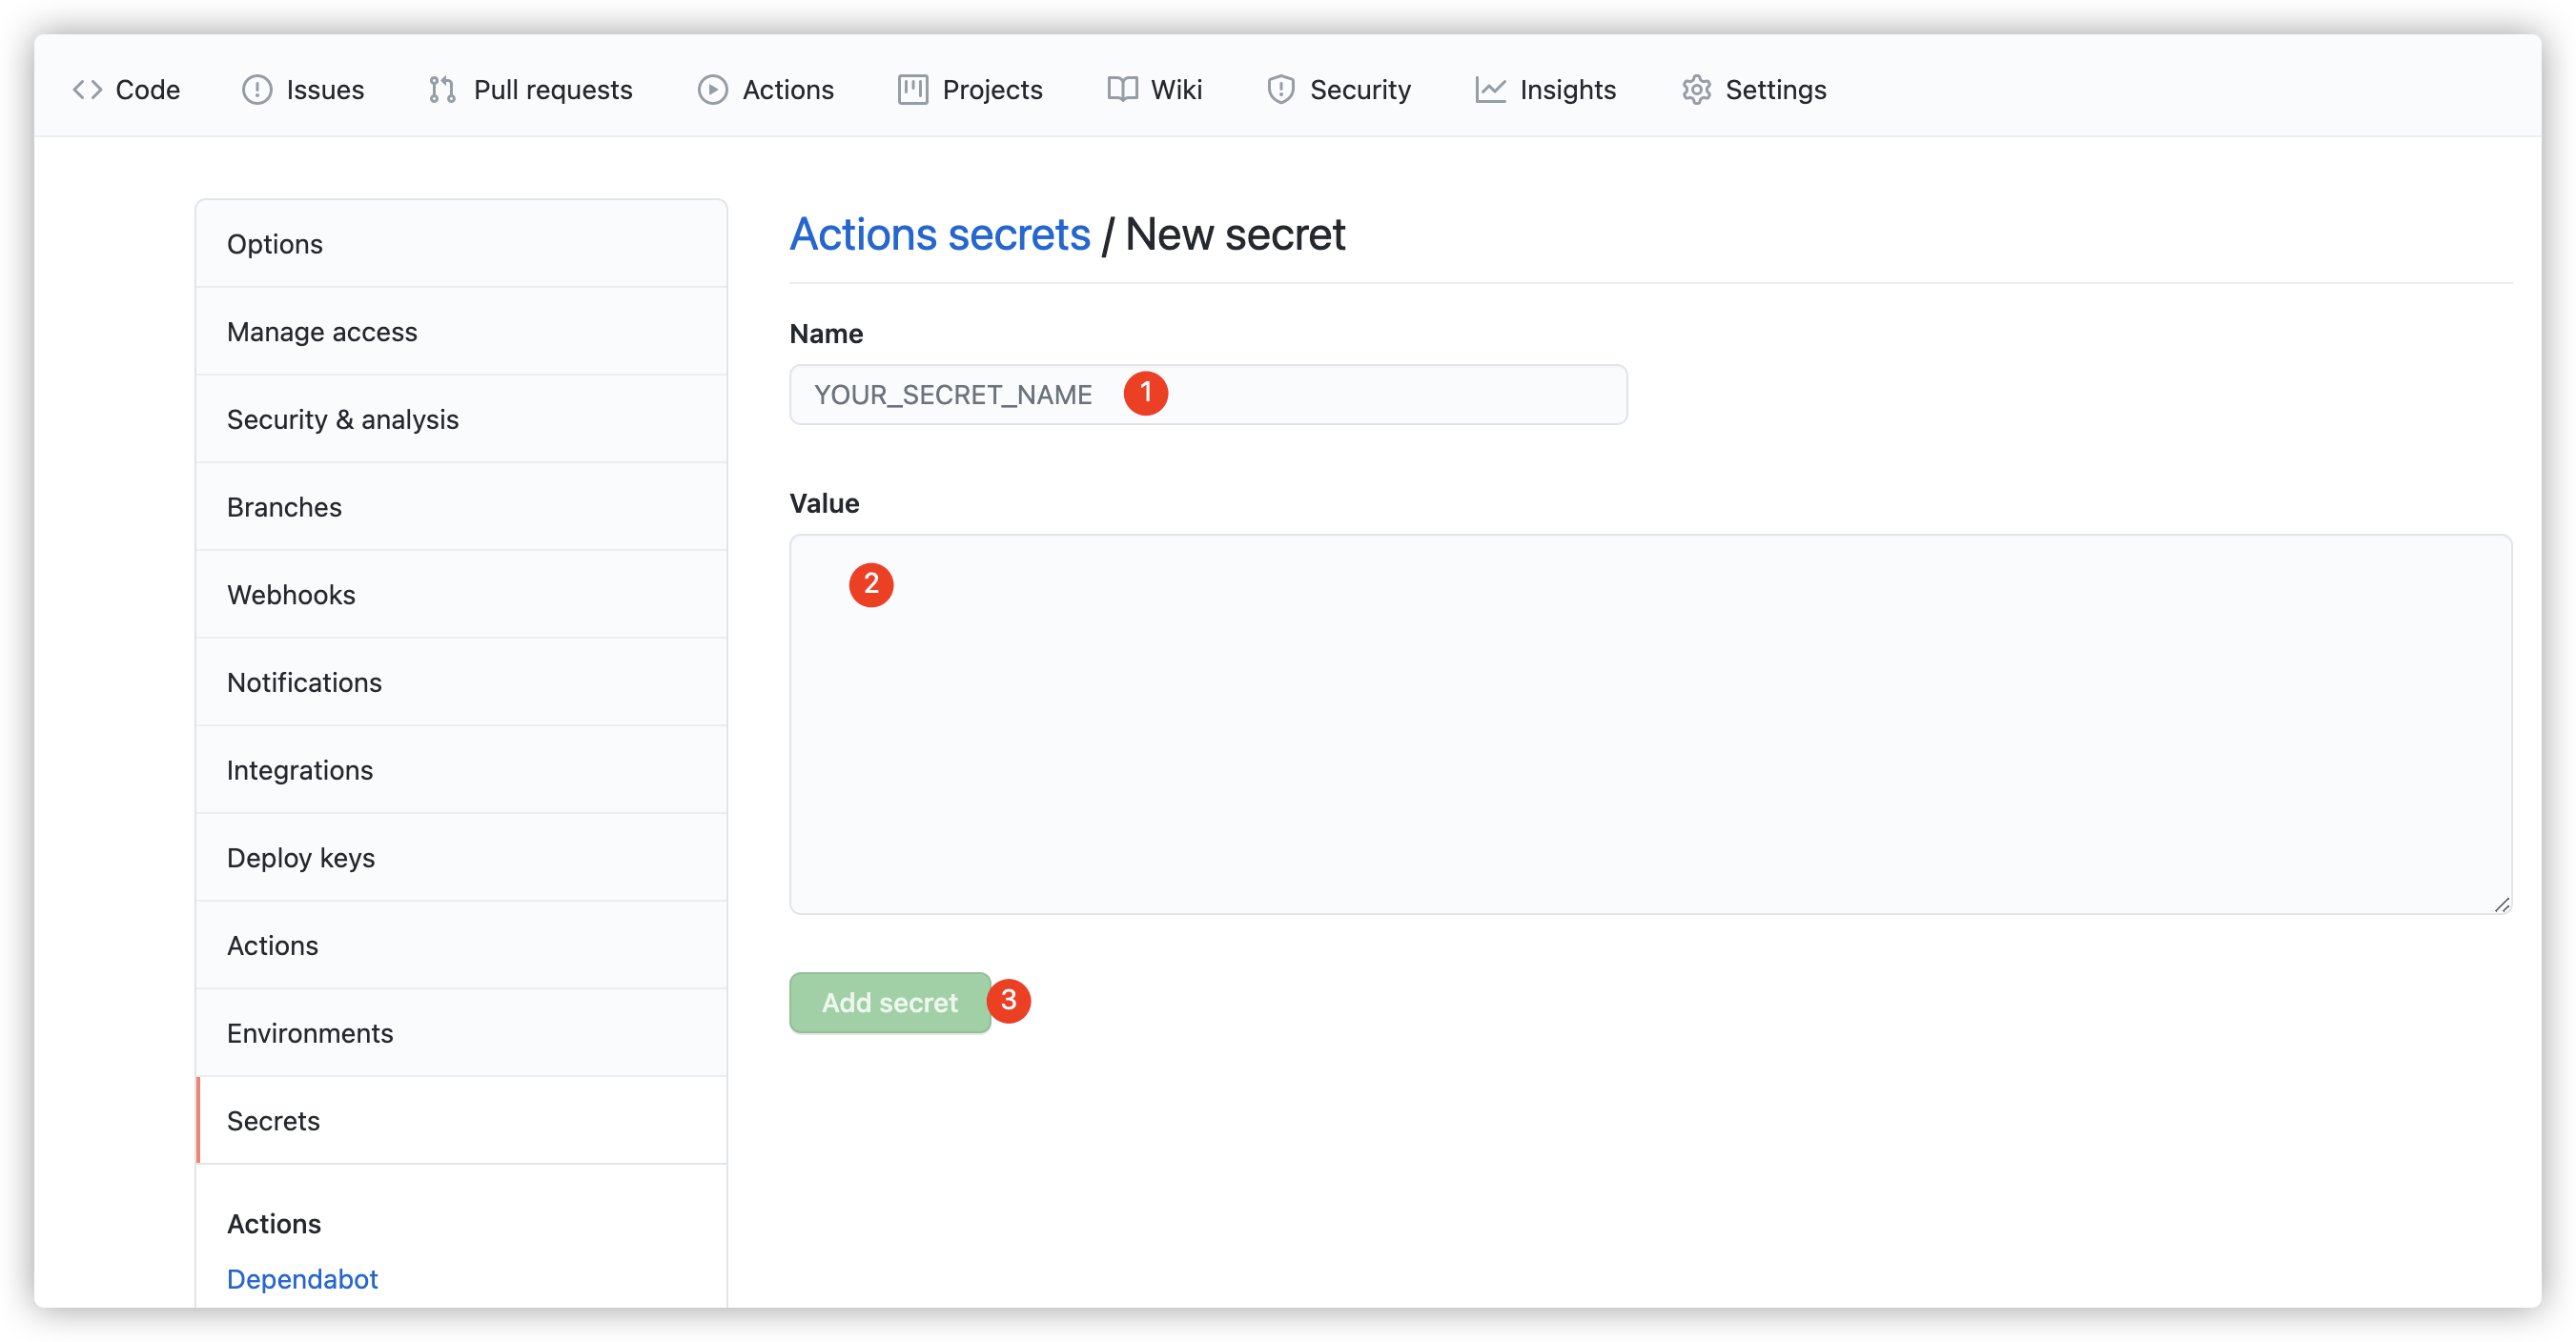This screenshot has width=2576, height=1342.
Task: Go to Deploy keys settings
Action: click(x=301, y=858)
